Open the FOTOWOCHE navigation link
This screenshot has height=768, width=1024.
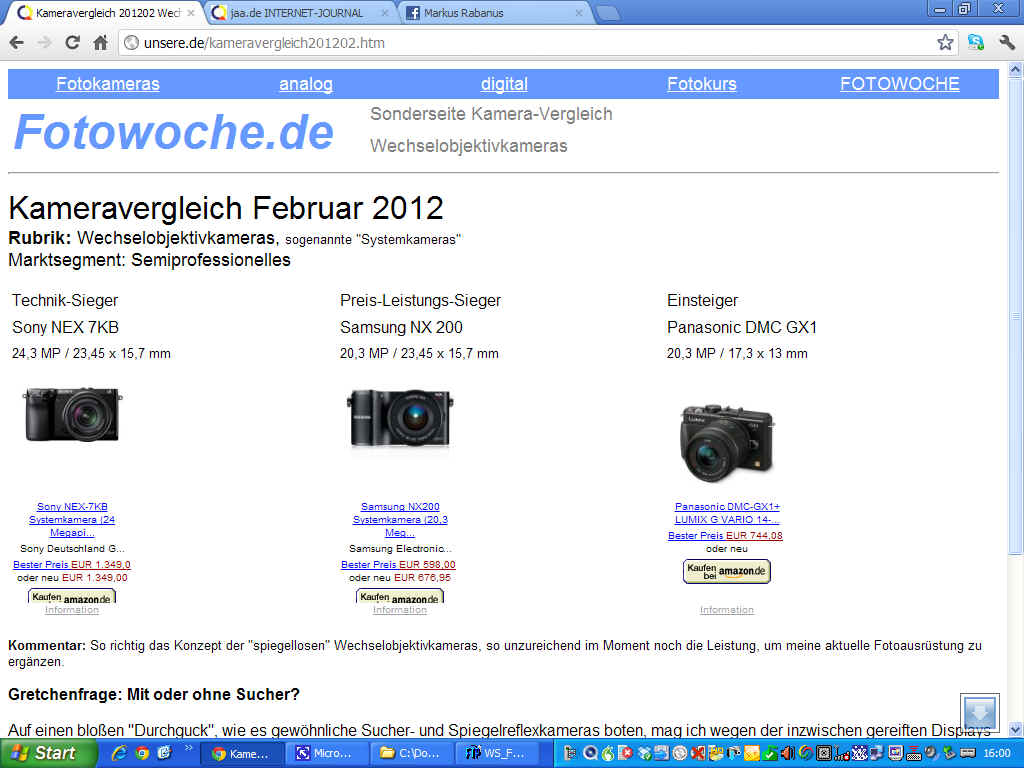point(899,84)
